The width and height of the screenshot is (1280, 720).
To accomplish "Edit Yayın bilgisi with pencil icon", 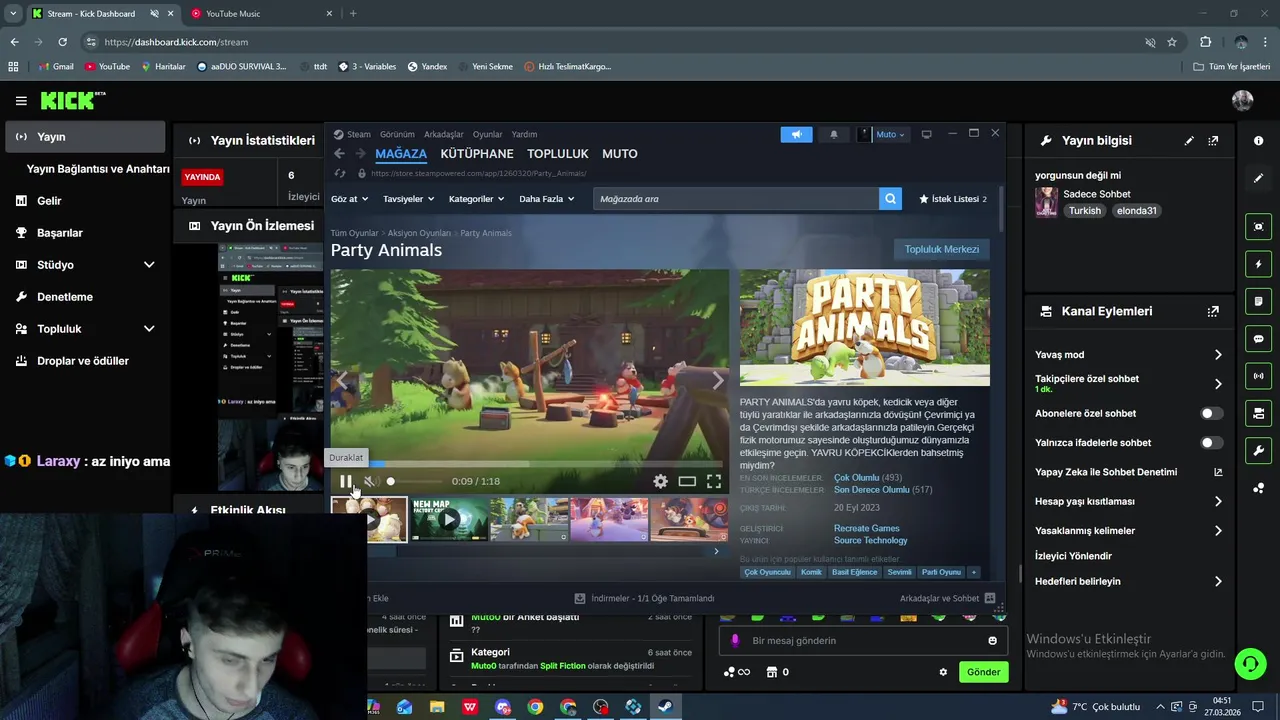I will click(1189, 141).
